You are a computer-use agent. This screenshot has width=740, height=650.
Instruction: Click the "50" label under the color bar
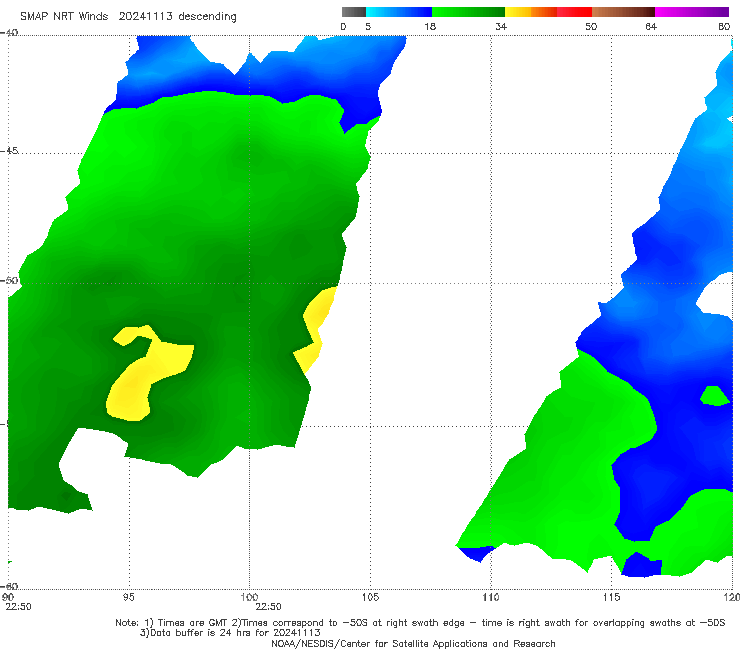tap(591, 26)
